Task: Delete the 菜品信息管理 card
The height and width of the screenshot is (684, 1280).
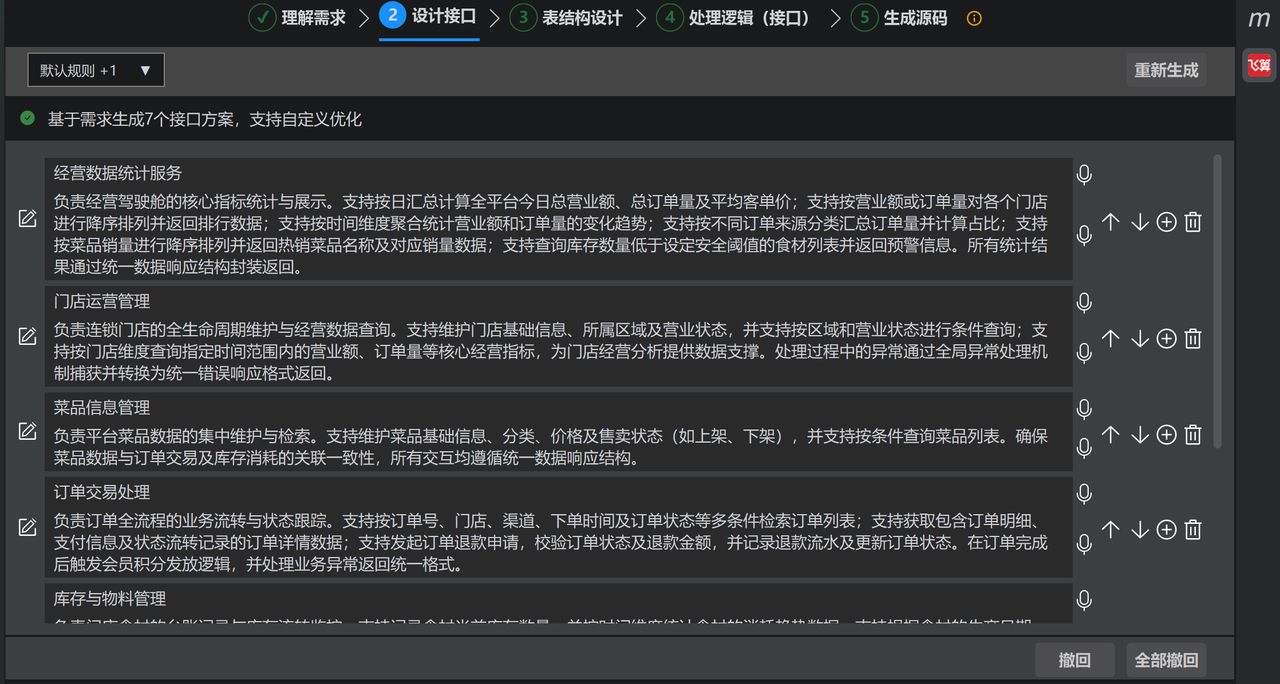Action: (1193, 434)
